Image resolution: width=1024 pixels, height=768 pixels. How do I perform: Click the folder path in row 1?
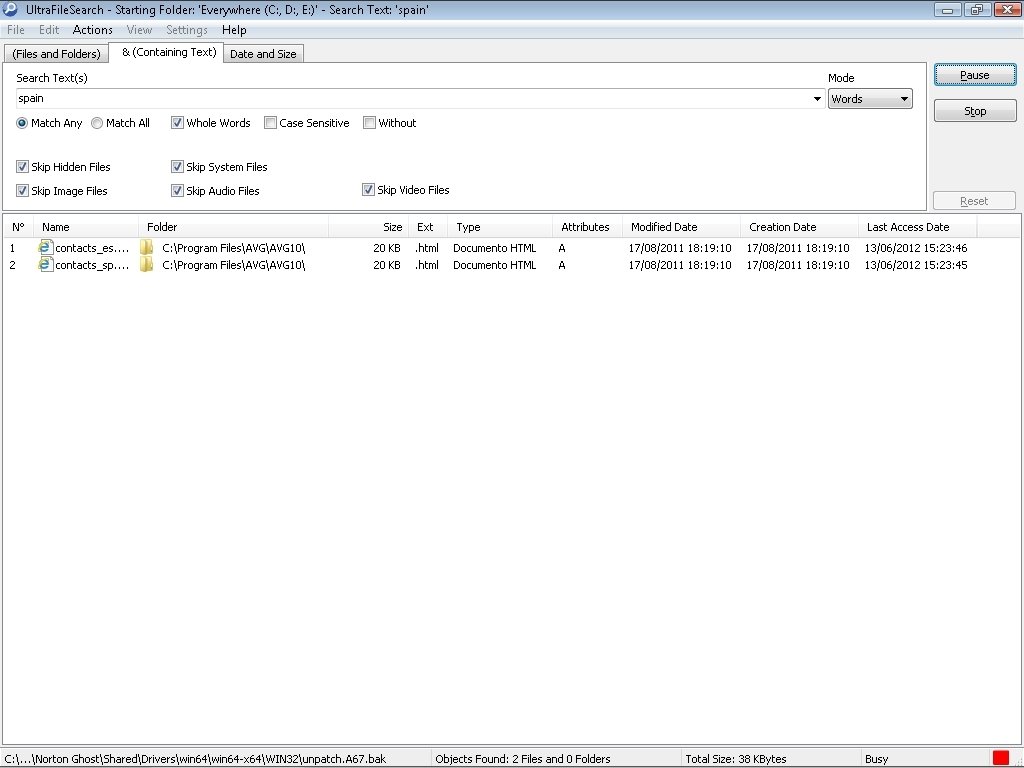[234, 248]
